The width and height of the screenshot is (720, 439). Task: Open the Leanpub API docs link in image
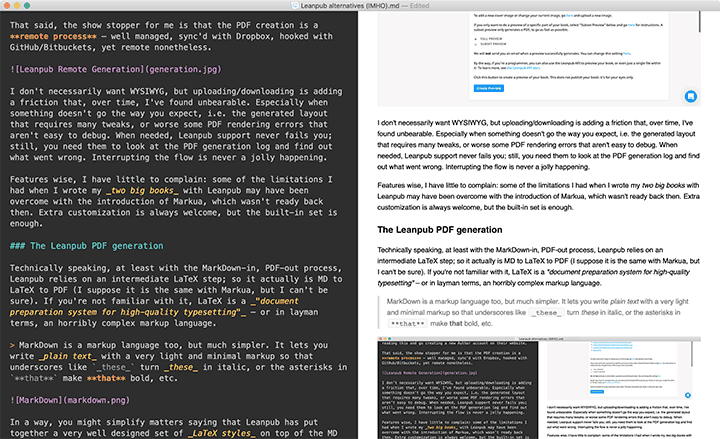point(523,68)
